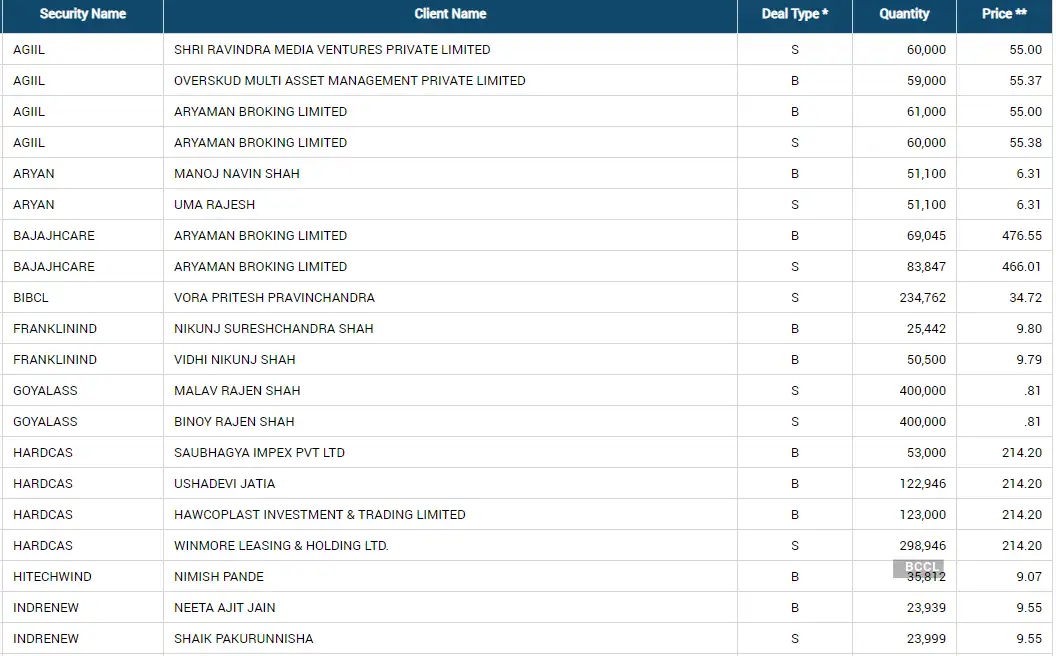Select Winmore Leasing & Holding Ltd. row

[281, 546]
